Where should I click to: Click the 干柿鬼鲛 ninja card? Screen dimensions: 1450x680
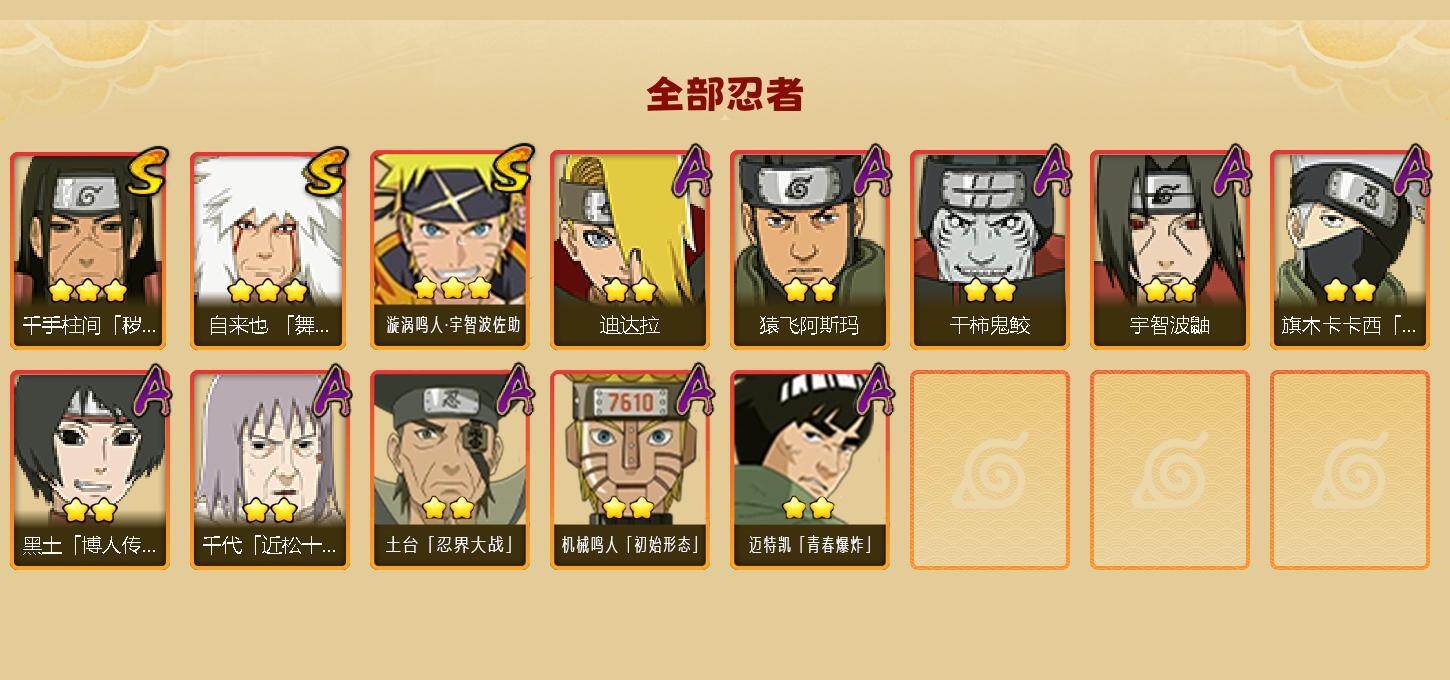(x=990, y=250)
